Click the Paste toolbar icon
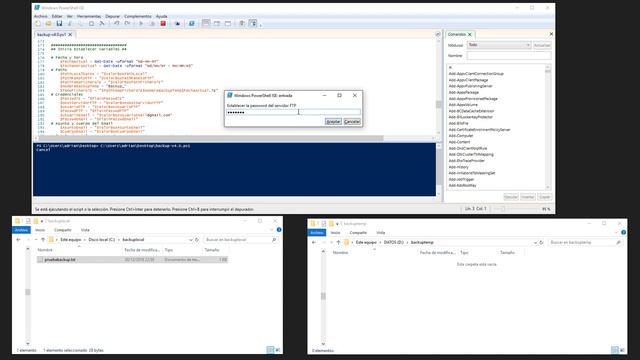 (x=91, y=24)
